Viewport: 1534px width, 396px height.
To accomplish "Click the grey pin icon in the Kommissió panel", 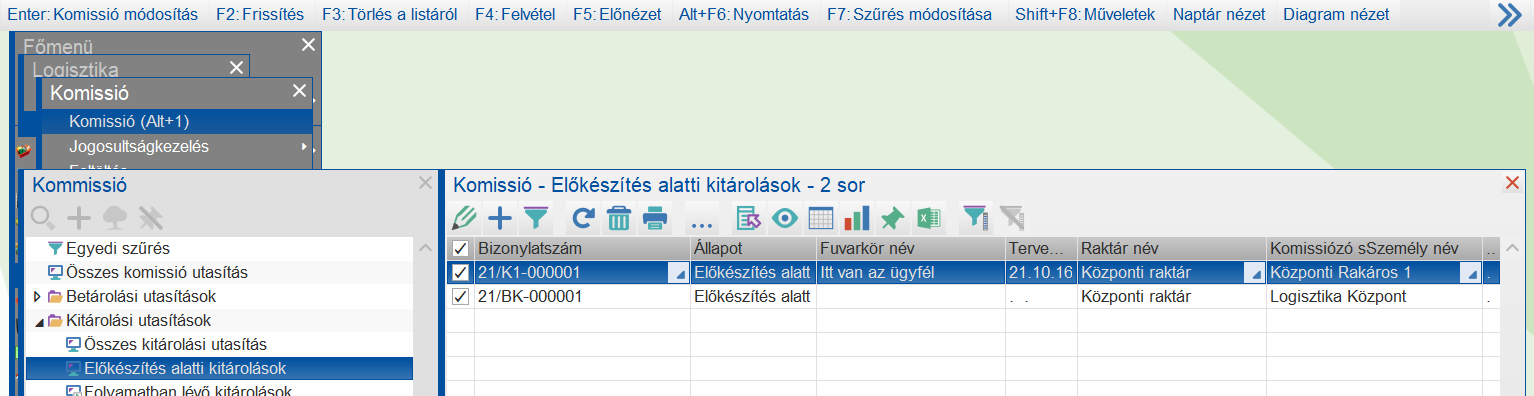I will [151, 217].
